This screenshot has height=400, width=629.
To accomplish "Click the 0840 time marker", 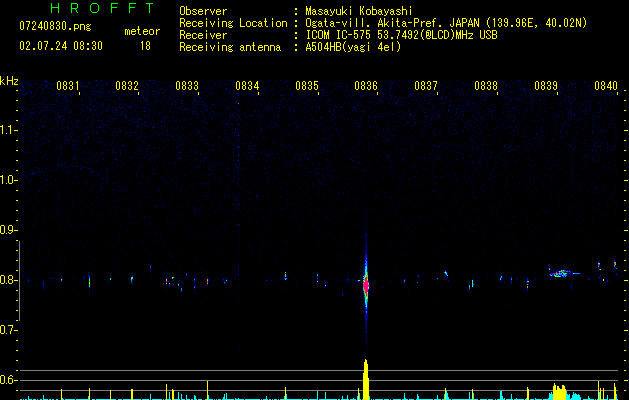I will pyautogui.click(x=606, y=86).
